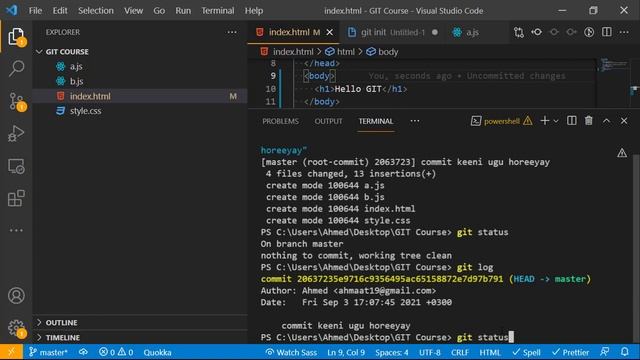Image resolution: width=640 pixels, height=360 pixels.
Task: Click the master branch indicator
Action: pos(48,352)
